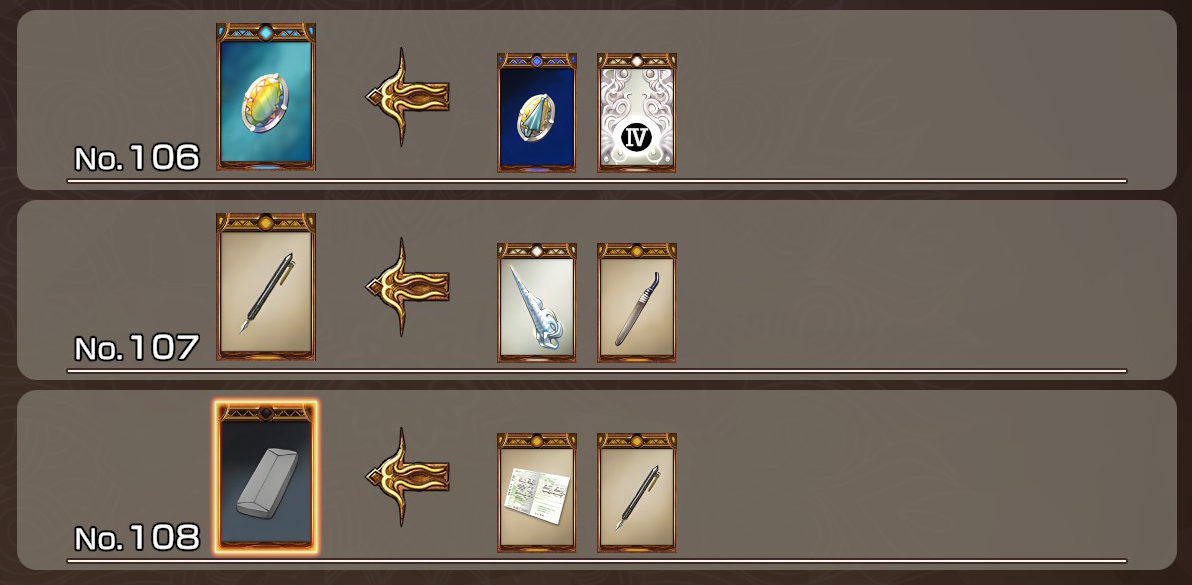Click the dark blue gem ingredient card
This screenshot has height=585, width=1192.
click(x=537, y=112)
